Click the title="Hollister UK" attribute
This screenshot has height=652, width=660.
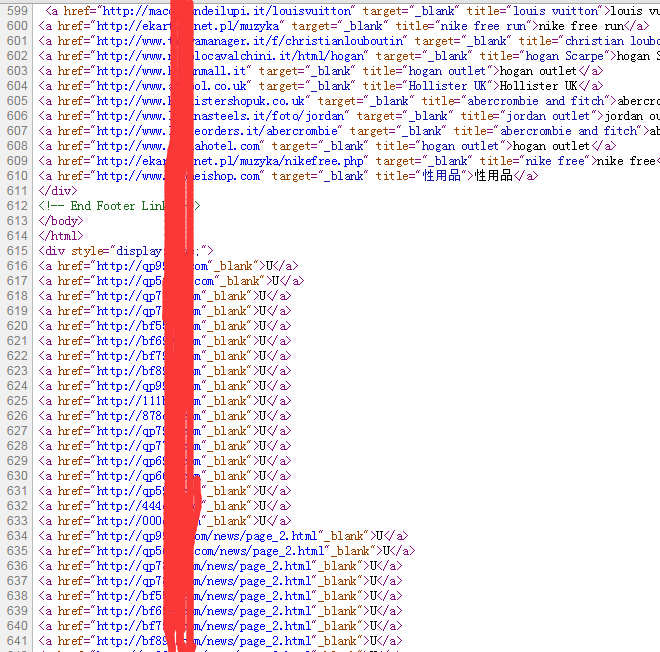coord(428,86)
